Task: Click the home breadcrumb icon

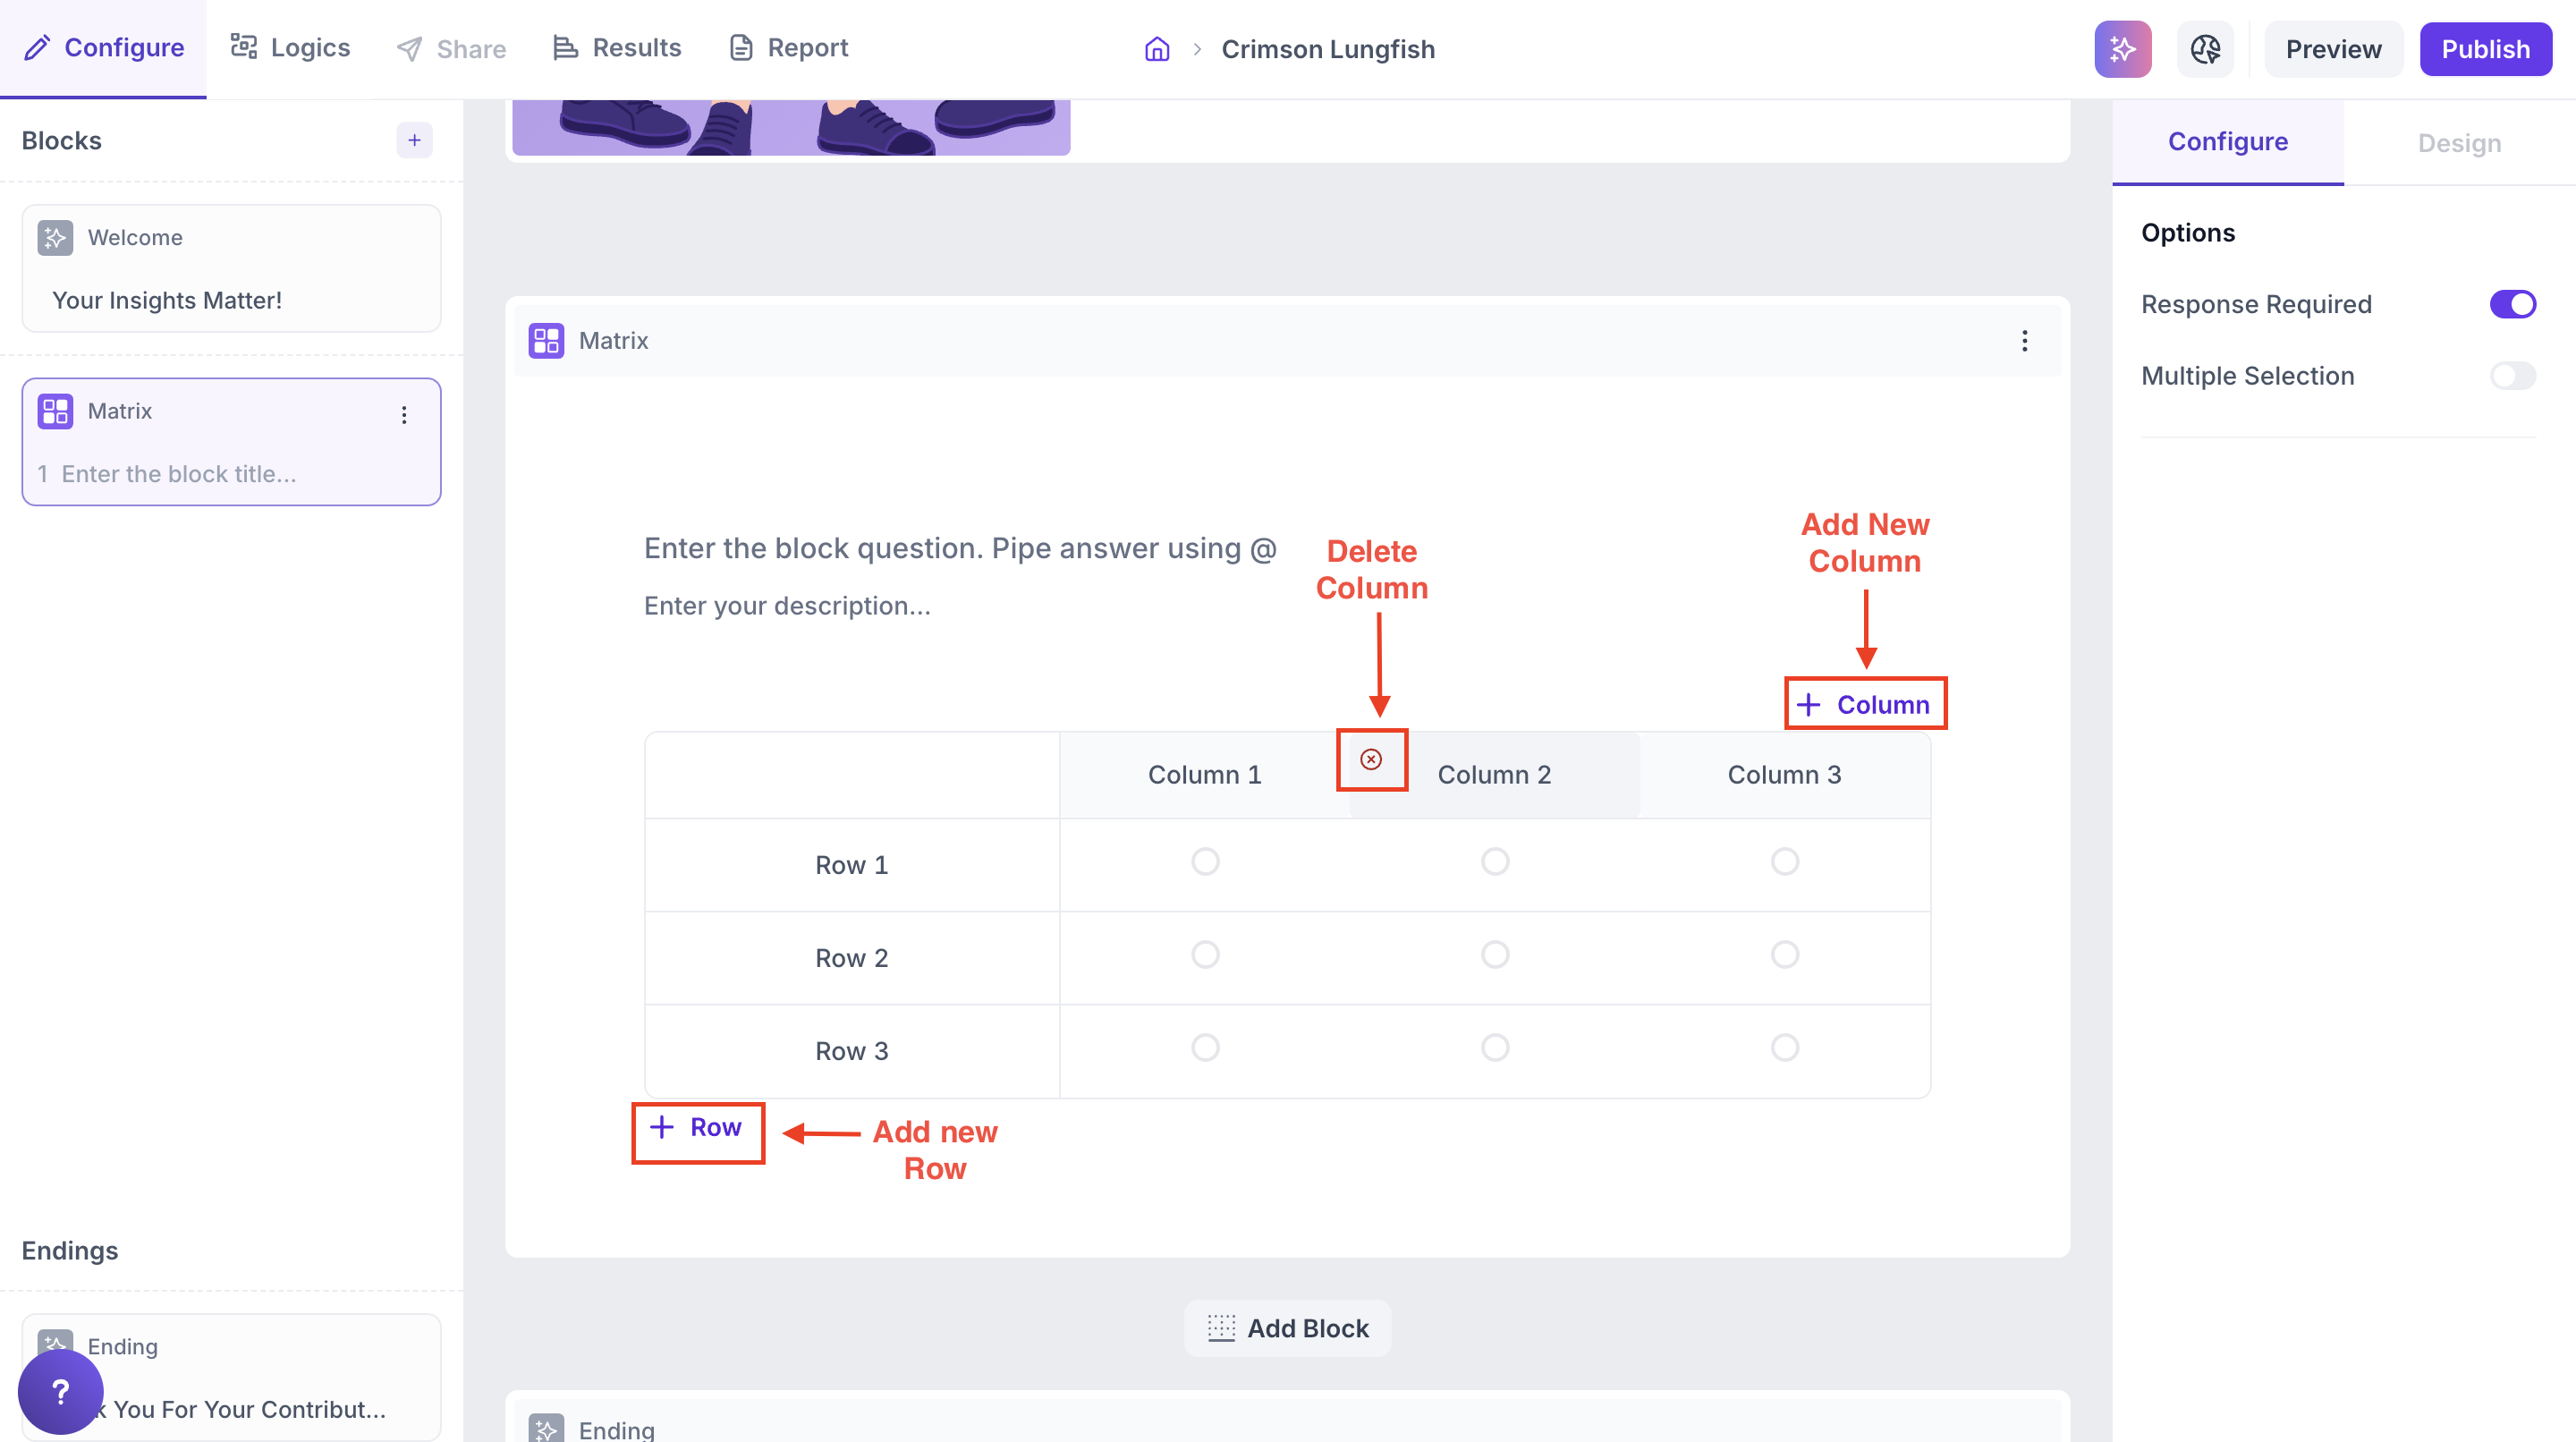Action: pyautogui.click(x=1157, y=49)
